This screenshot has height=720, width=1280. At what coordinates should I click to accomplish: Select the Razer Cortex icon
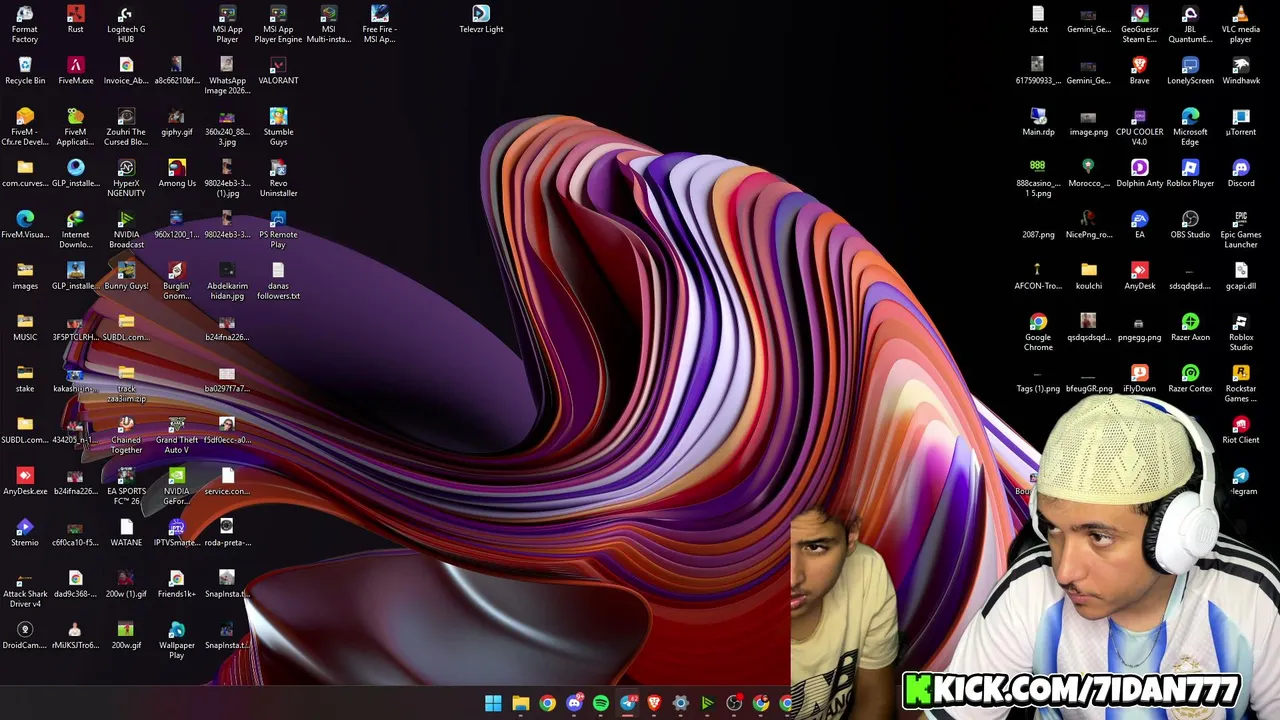1190,378
